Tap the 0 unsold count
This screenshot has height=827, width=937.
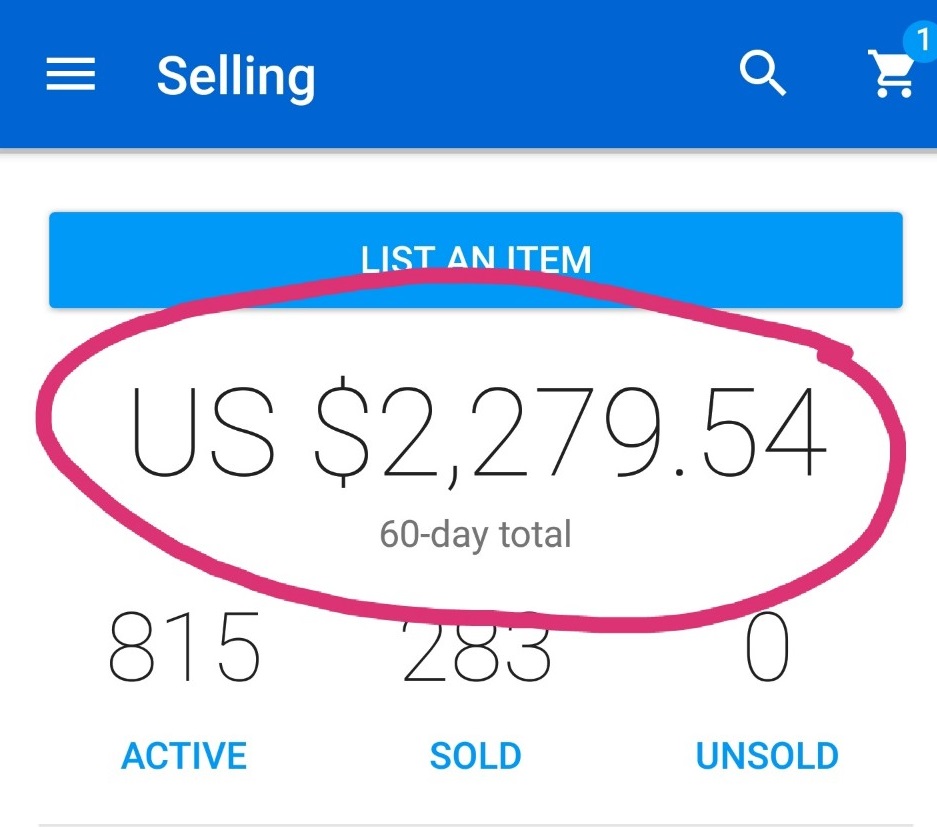[767, 648]
